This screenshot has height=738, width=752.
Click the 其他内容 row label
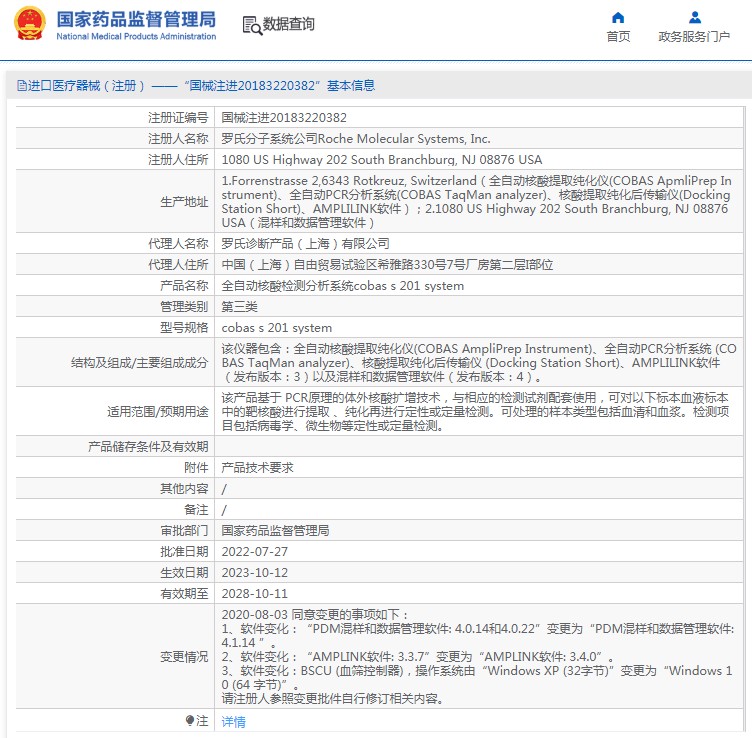[184, 489]
